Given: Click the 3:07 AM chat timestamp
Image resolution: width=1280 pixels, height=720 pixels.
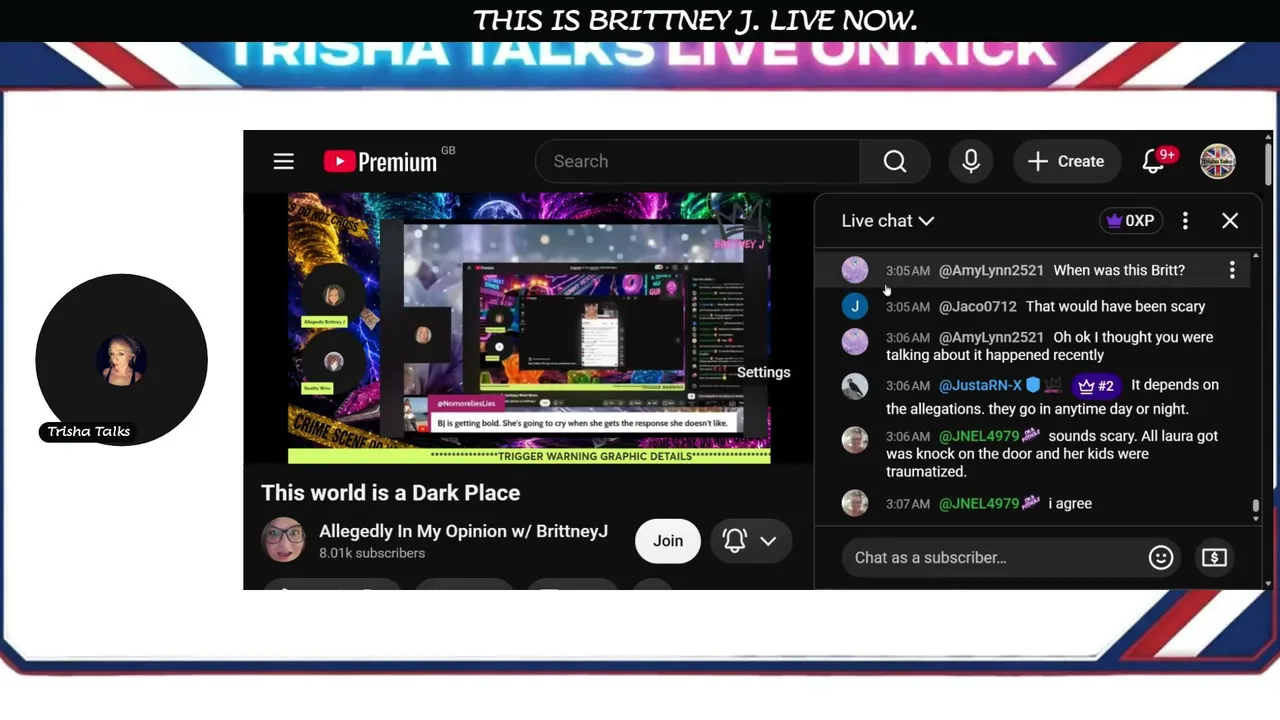Looking at the screenshot, I should [908, 504].
